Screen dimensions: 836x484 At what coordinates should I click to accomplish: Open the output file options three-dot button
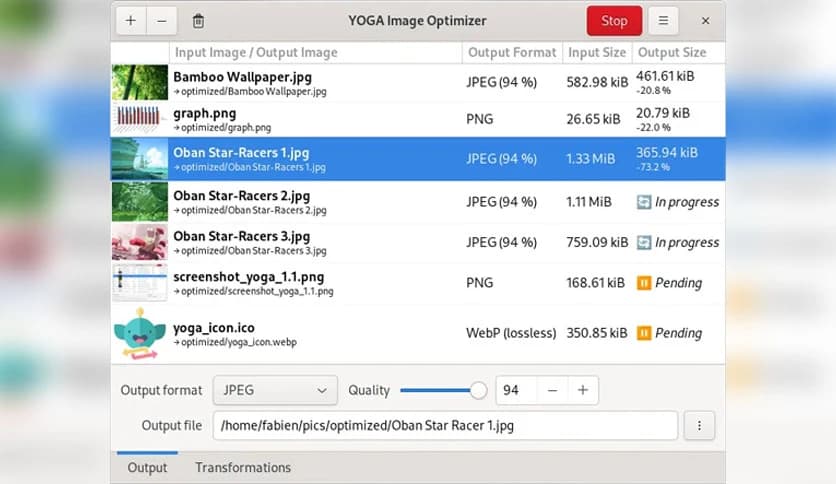pos(699,425)
